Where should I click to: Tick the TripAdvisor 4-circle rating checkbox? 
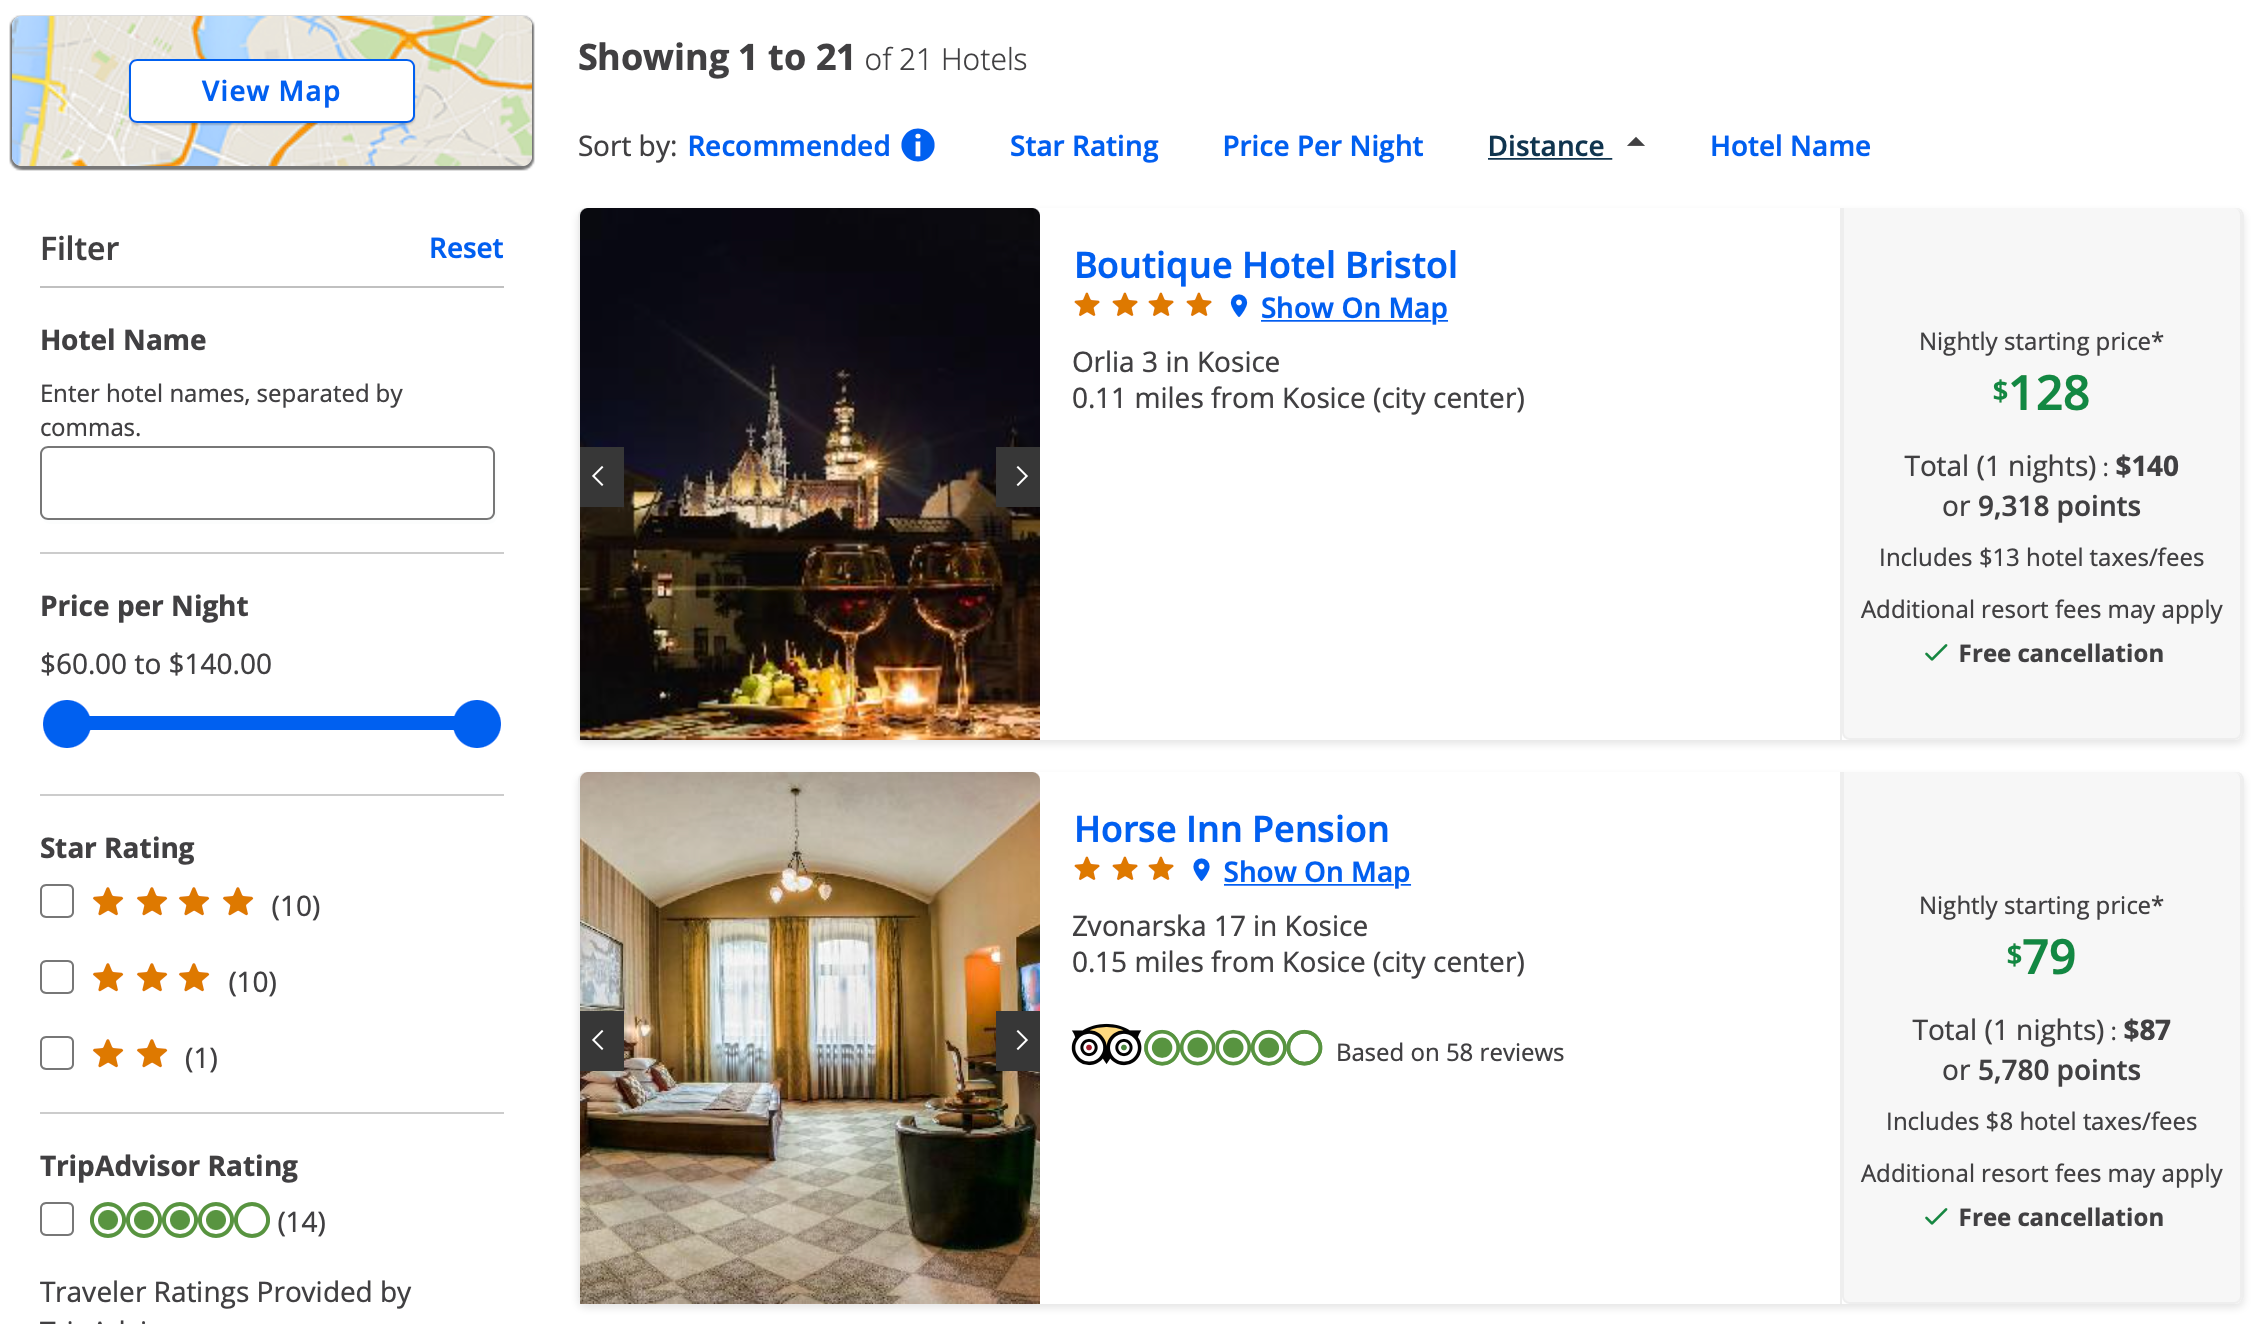coord(57,1220)
